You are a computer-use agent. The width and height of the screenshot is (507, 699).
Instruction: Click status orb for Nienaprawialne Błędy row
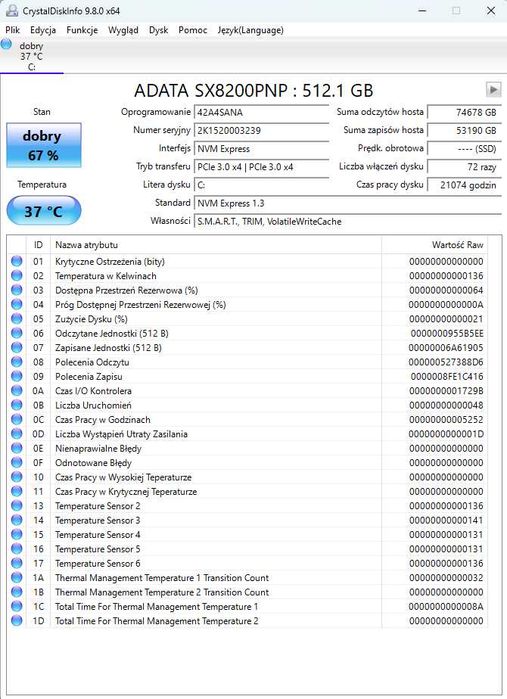click(x=16, y=448)
